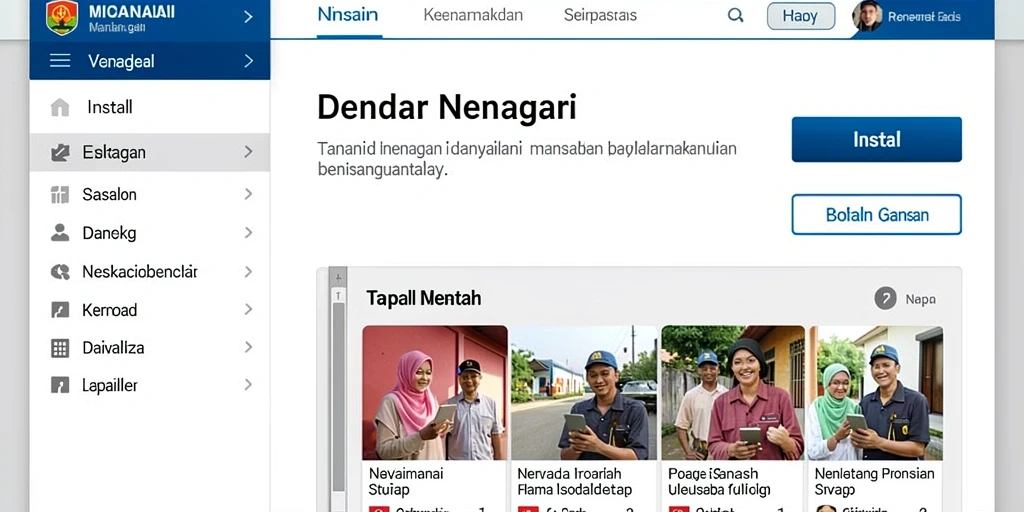
Task: Click the Dendar Nenagari heading
Action: tap(447, 108)
